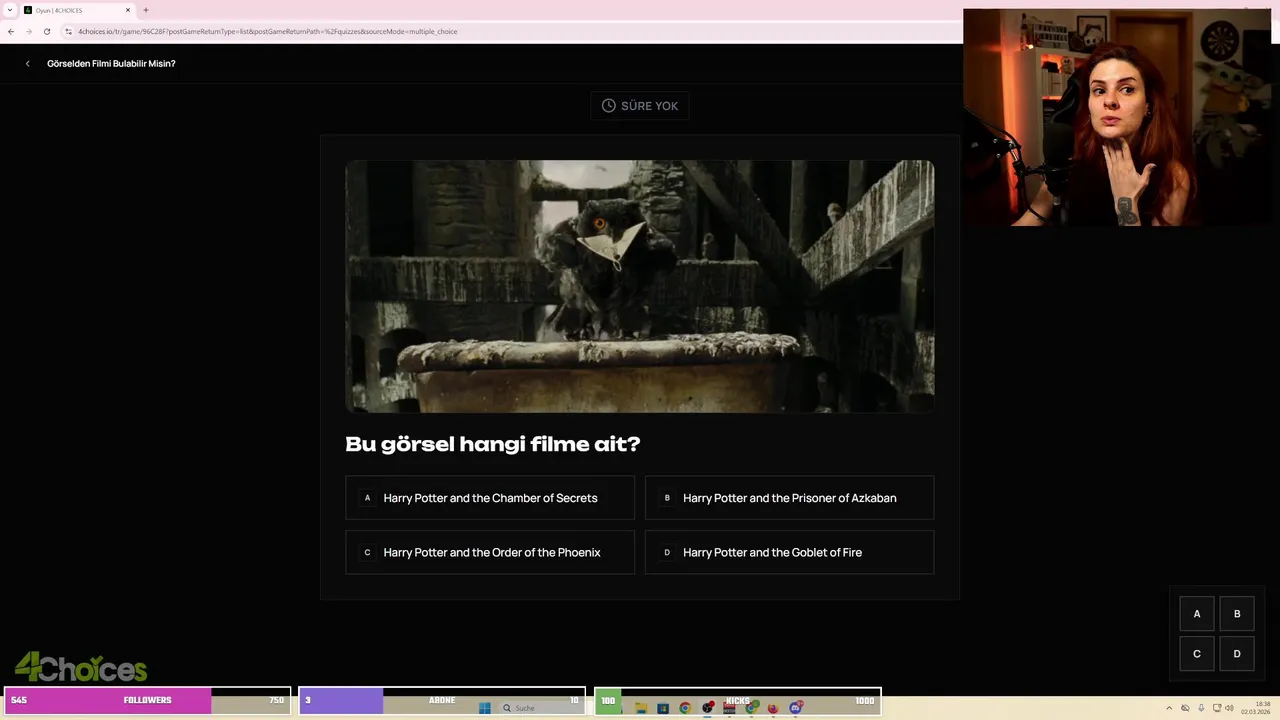Open the tab search dropdown arrow
1280x720 pixels.
10,9
